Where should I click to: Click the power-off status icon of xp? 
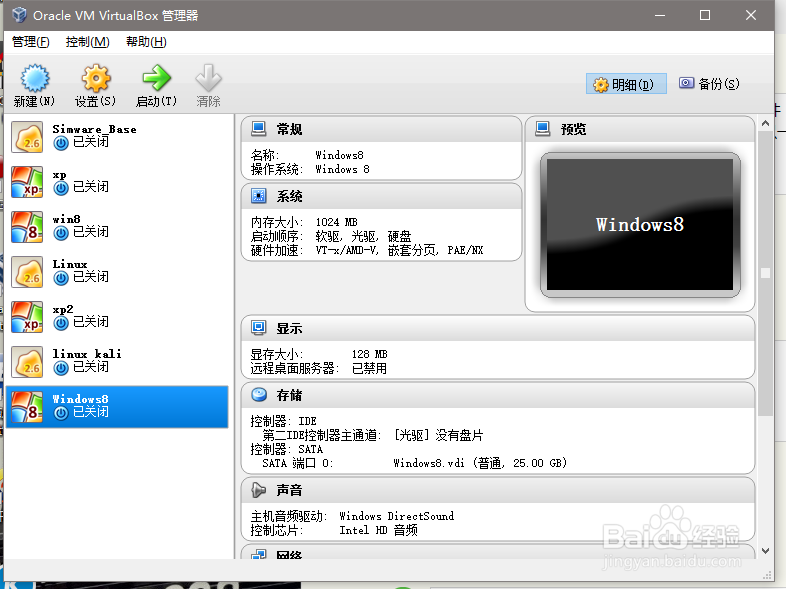point(61,188)
